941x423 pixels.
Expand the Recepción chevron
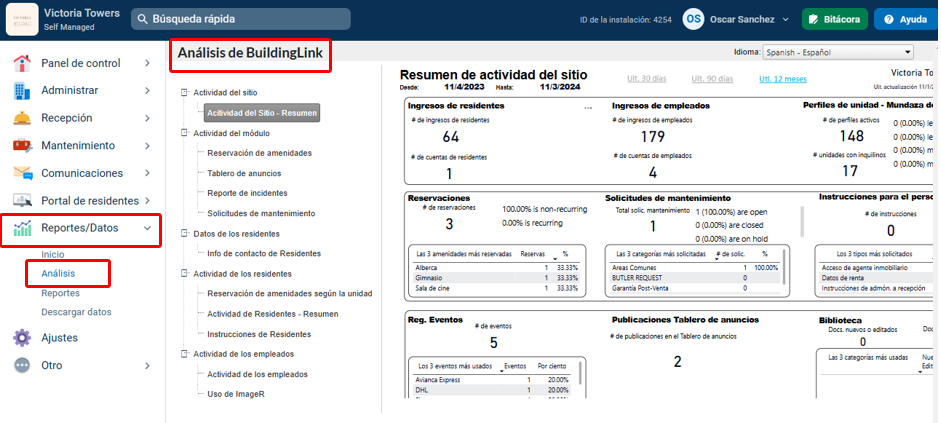point(147,118)
